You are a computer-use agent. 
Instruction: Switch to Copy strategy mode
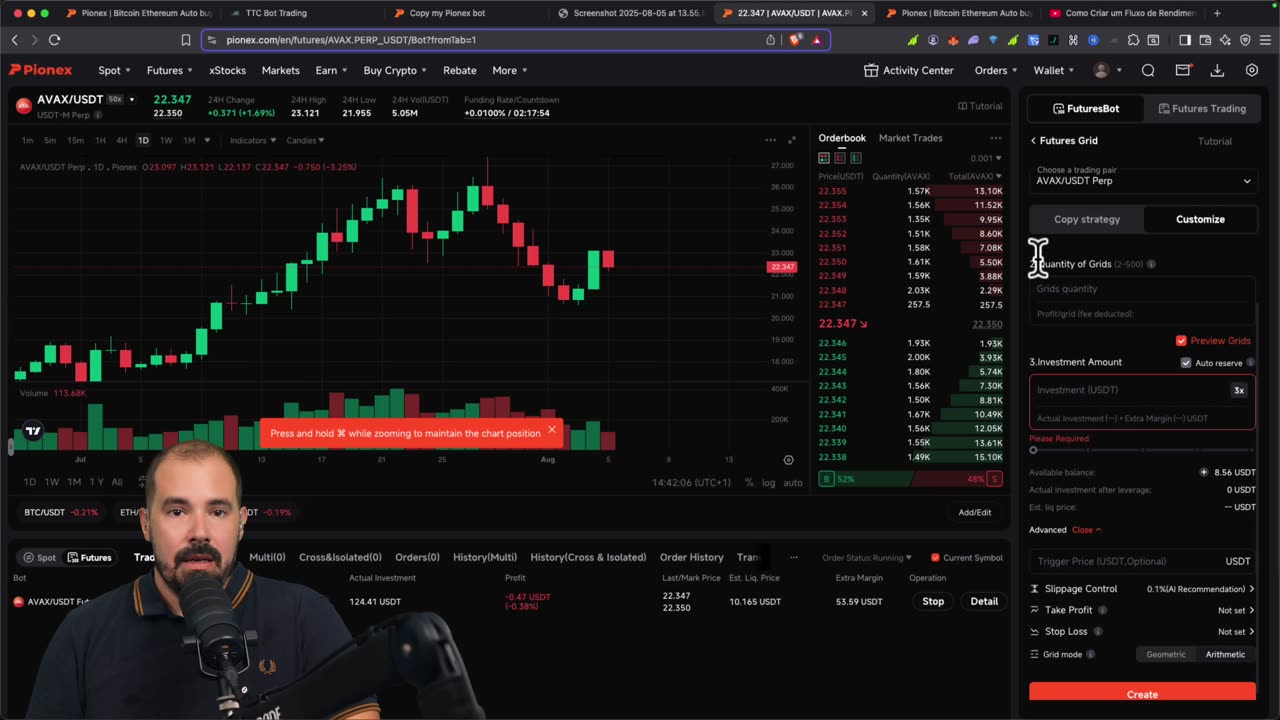pos(1087,219)
